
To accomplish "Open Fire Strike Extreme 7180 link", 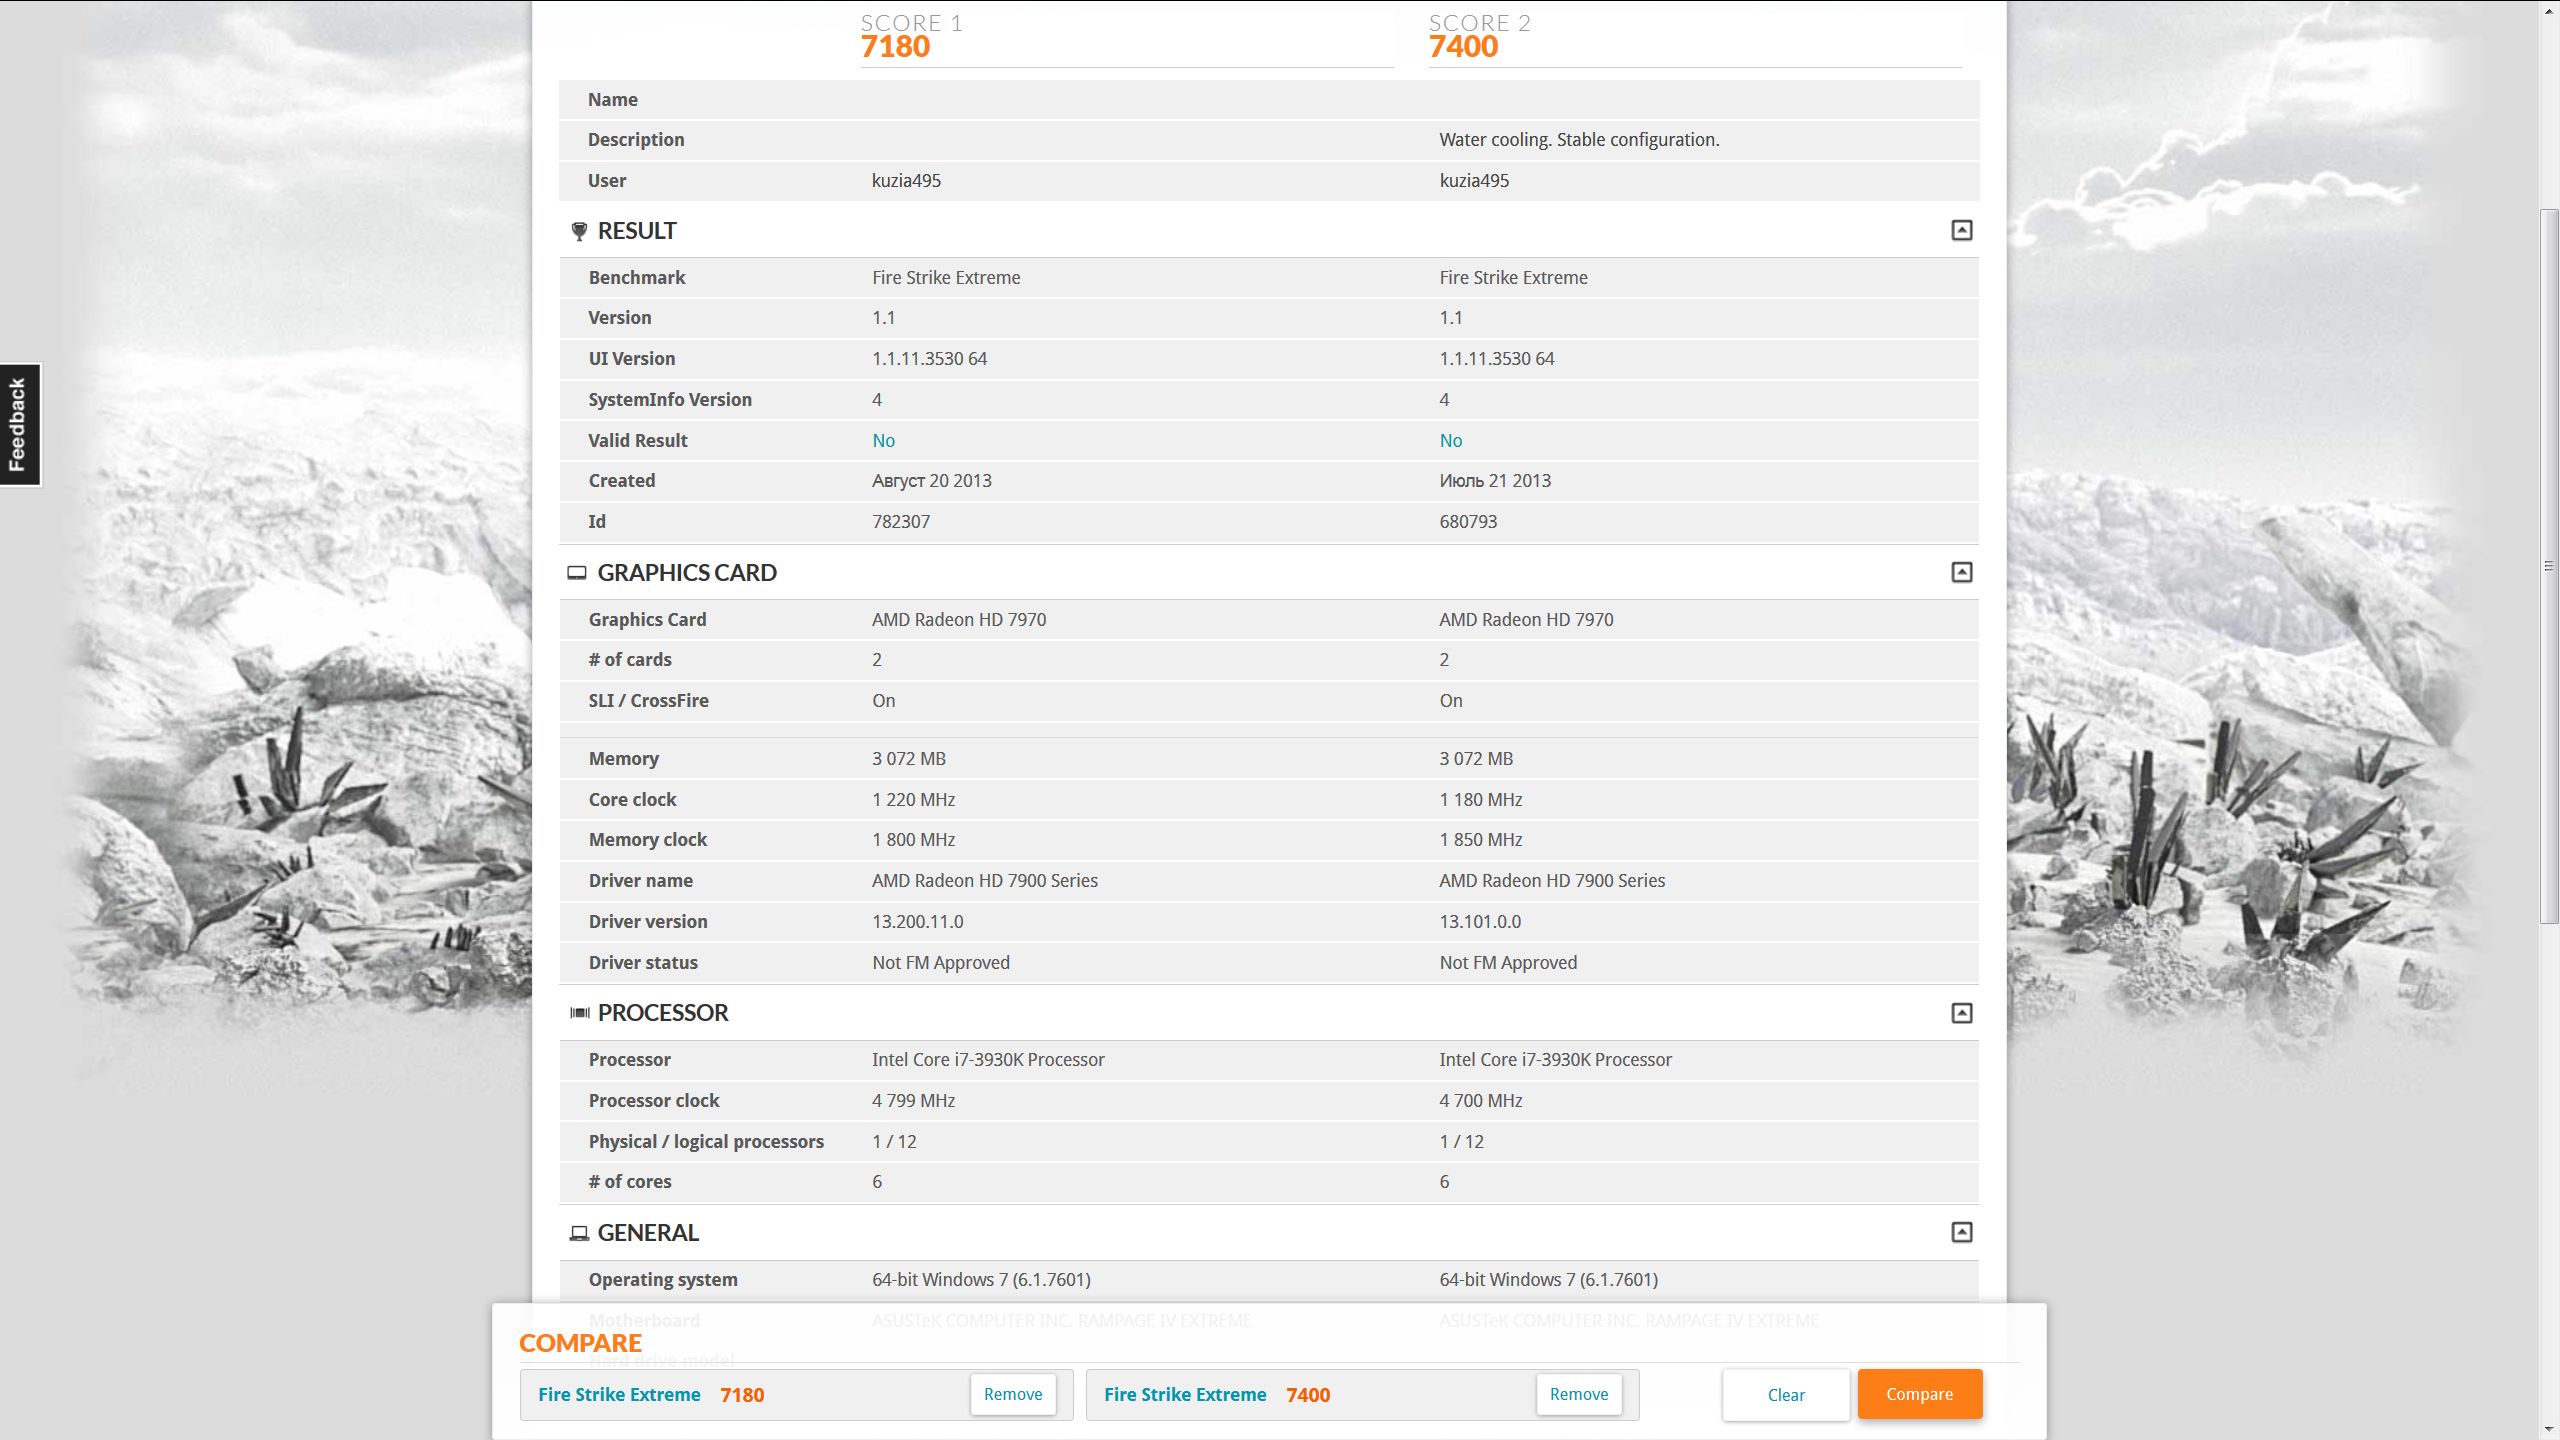I will tap(619, 1395).
